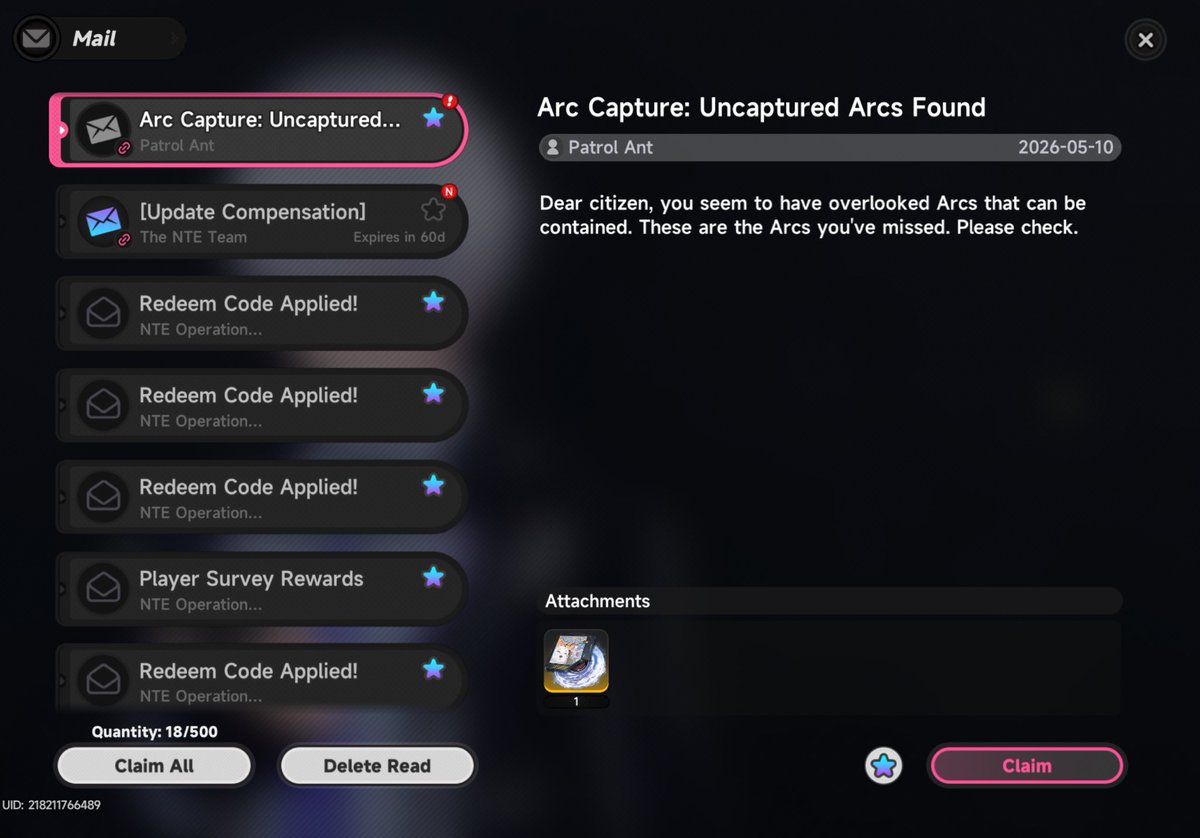The height and width of the screenshot is (838, 1200).
Task: Toggle star on Update Compensation mail
Action: point(433,209)
